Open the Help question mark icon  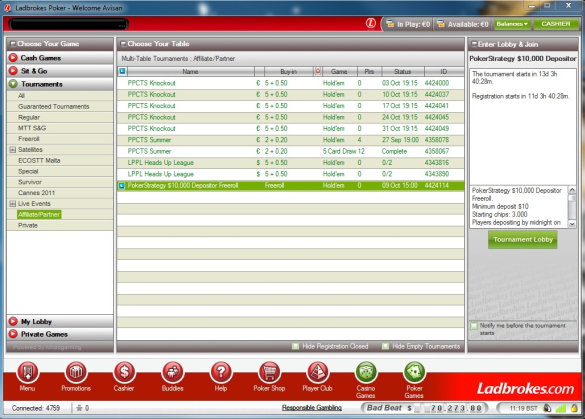[221, 372]
